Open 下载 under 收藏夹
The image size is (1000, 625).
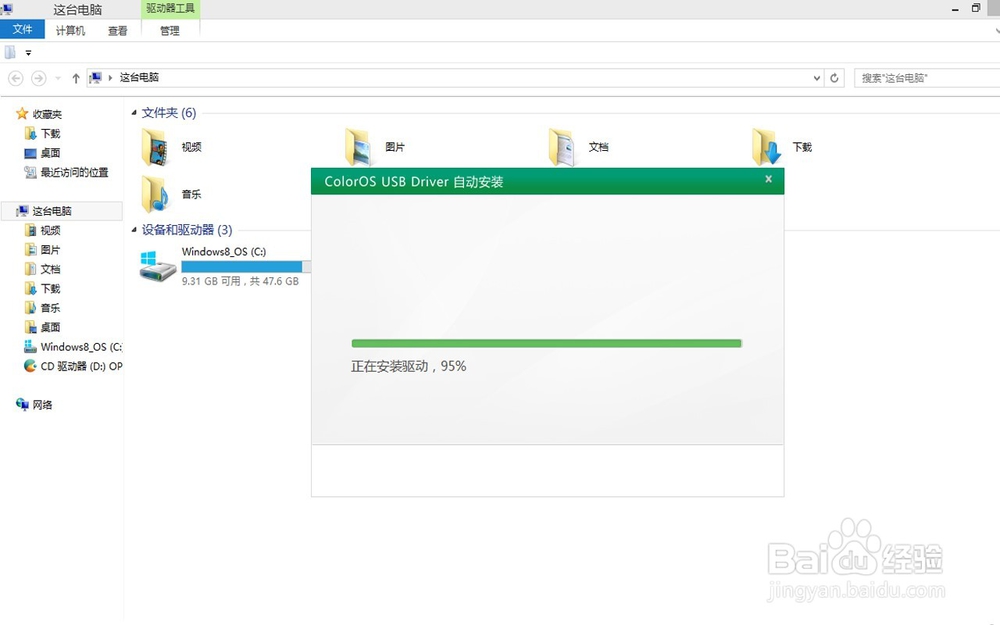50,133
